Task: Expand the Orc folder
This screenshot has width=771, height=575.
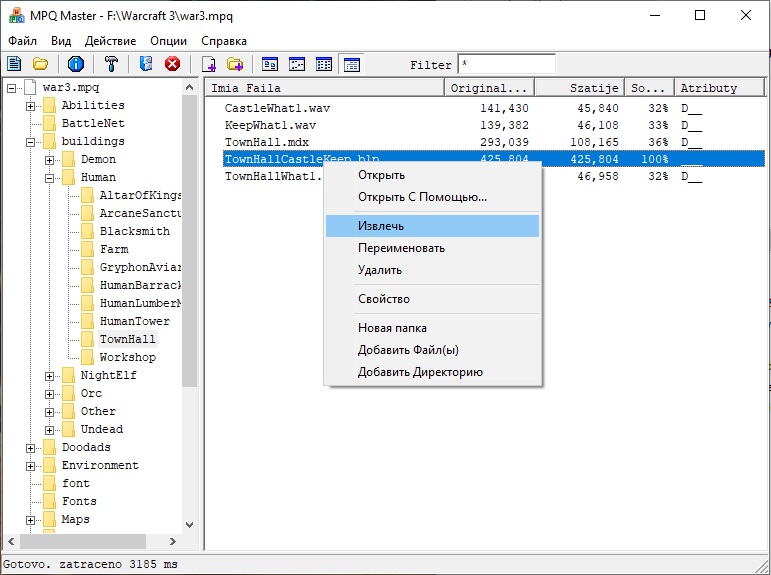Action: 49,394
